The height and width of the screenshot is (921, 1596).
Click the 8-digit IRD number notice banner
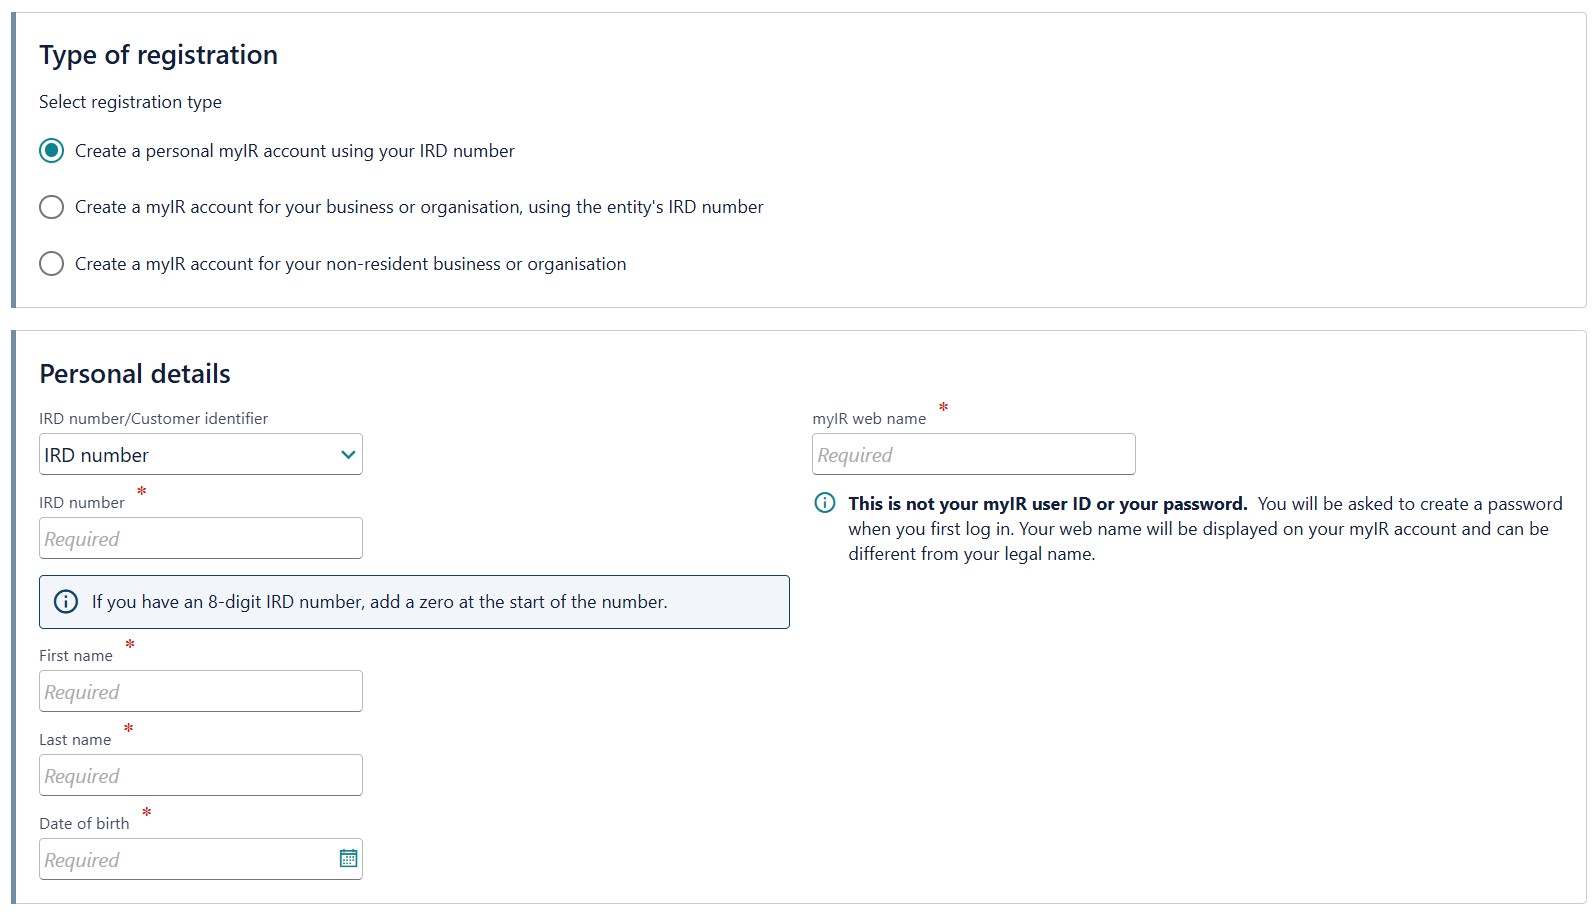(414, 601)
